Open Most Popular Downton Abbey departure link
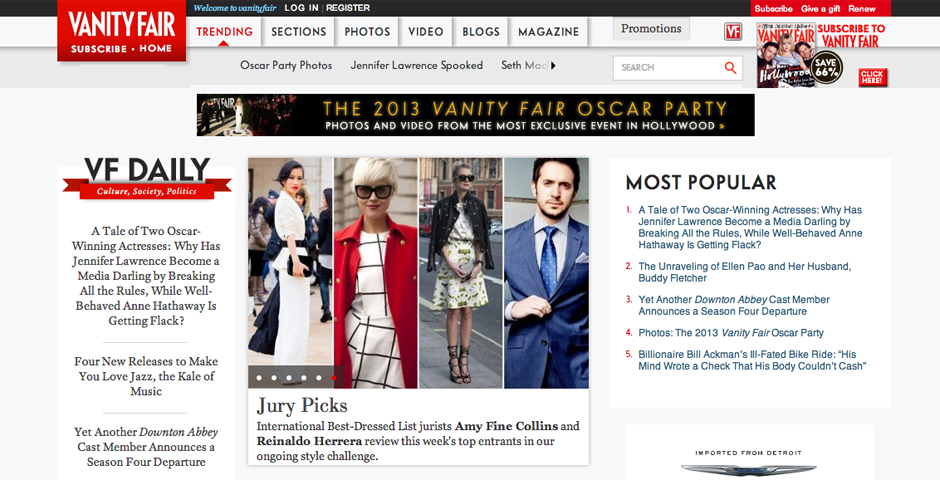The width and height of the screenshot is (940, 480). point(734,305)
